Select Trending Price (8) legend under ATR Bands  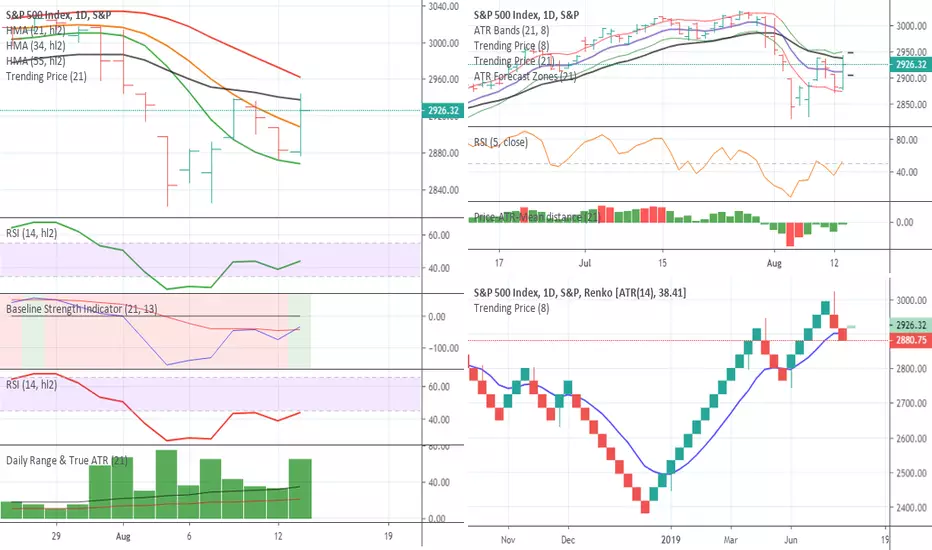click(511, 46)
